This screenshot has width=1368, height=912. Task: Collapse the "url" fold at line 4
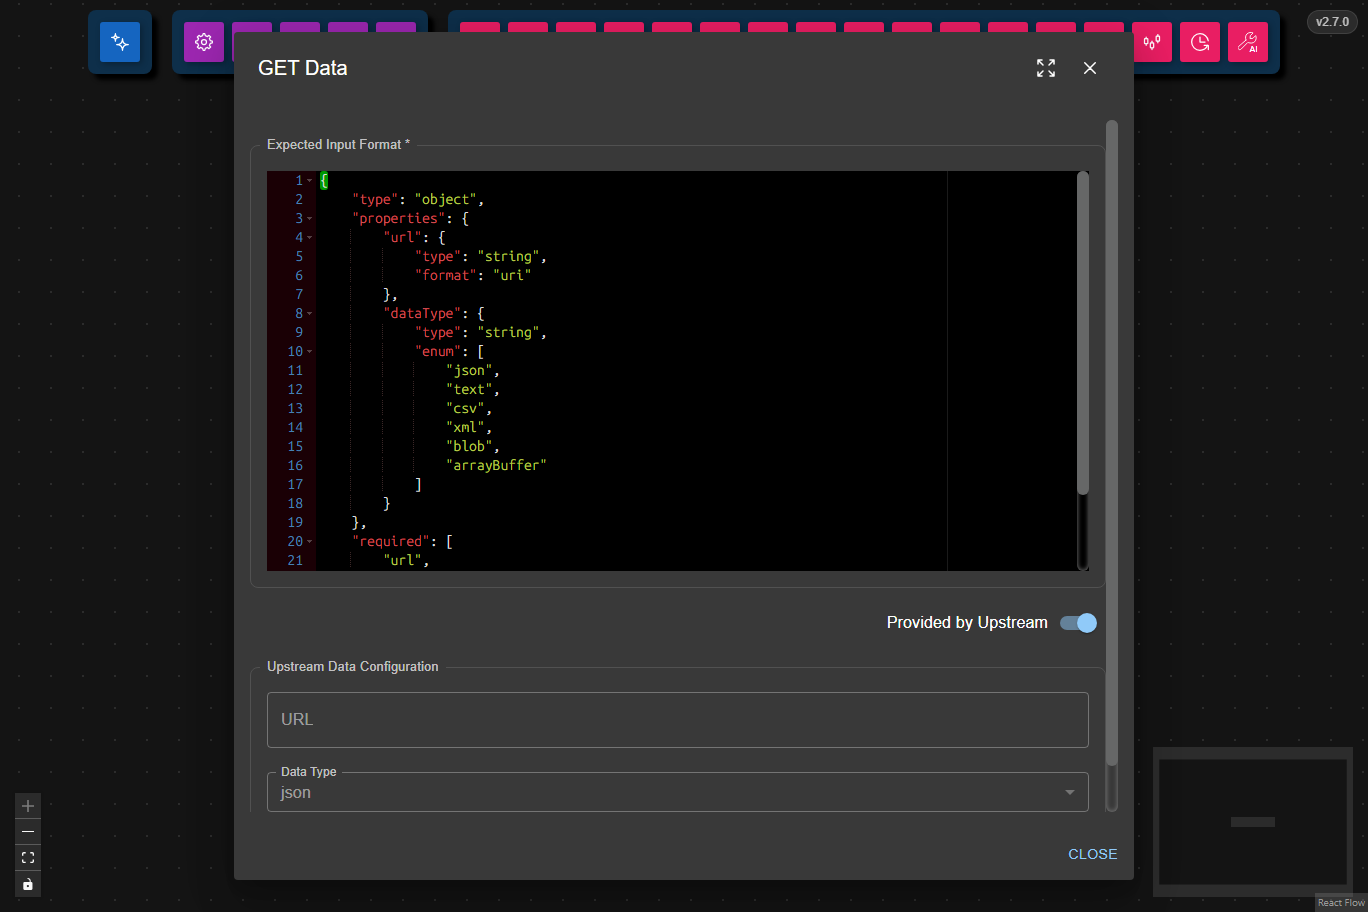[x=310, y=238]
